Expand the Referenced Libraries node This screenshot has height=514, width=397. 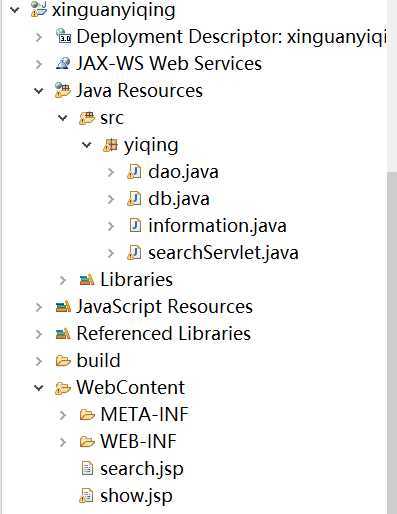[x=39, y=334]
